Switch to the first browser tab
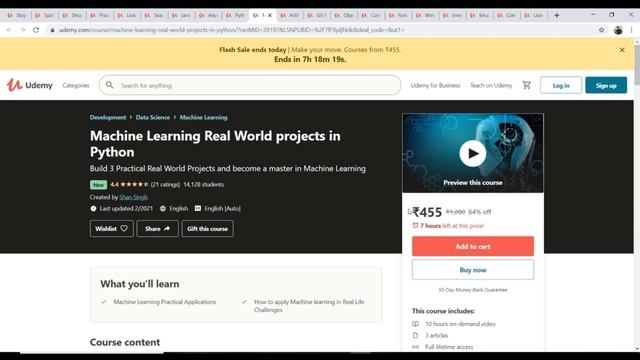 [17, 15]
